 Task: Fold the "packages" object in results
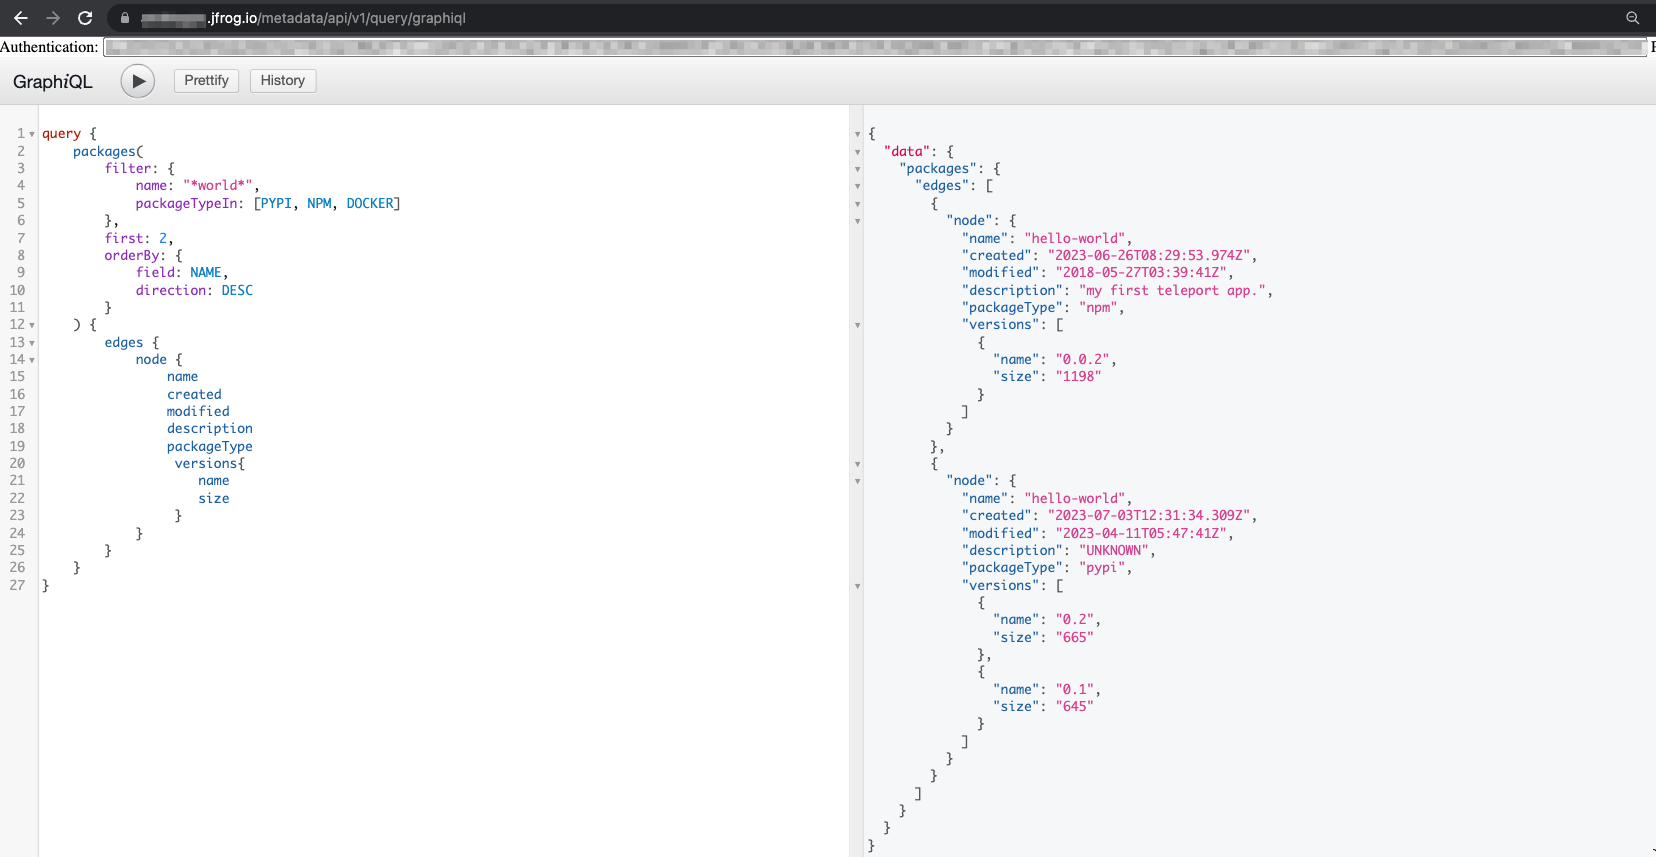857,169
